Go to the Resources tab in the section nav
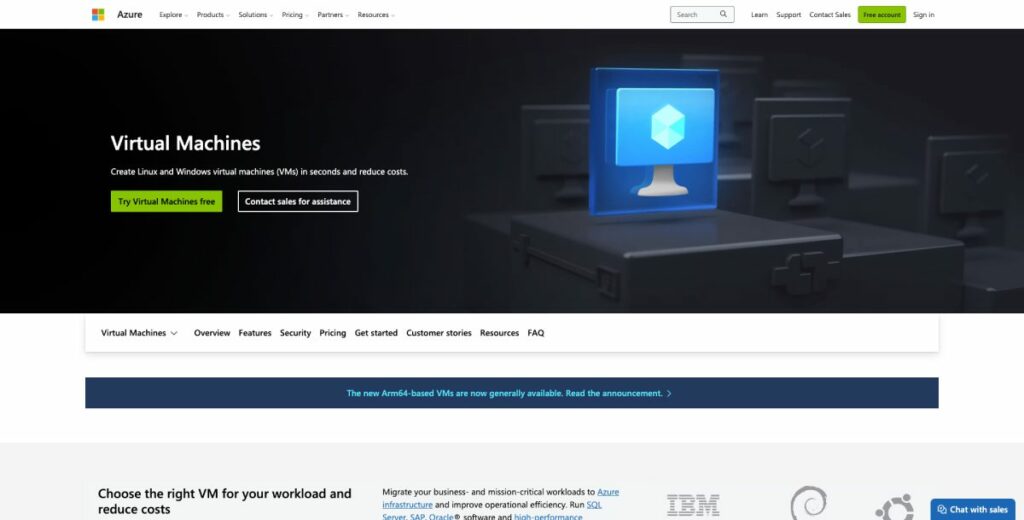Viewport: 1024px width, 520px height. (500, 333)
